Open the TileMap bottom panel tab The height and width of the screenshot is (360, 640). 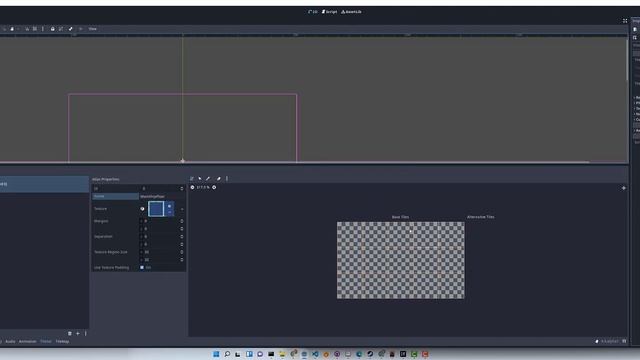click(62, 342)
